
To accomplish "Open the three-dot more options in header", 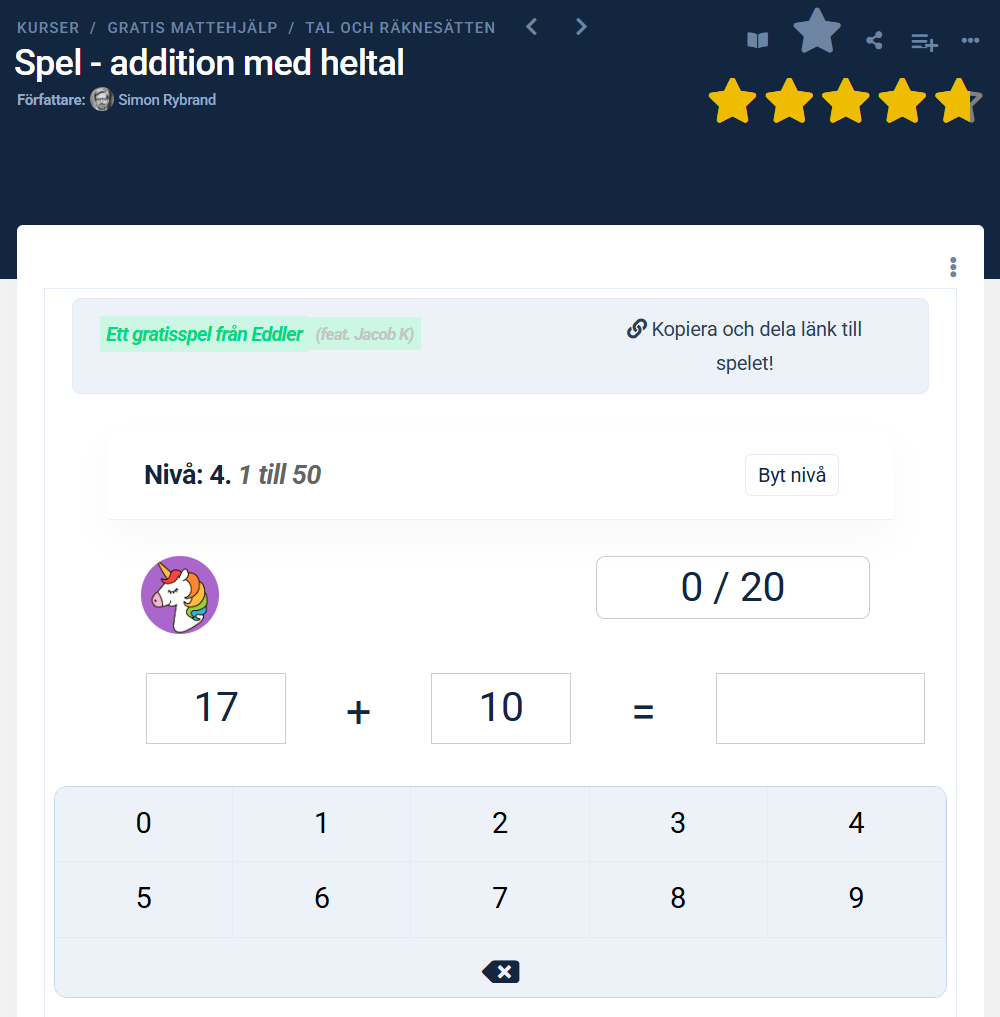I will [x=970, y=40].
